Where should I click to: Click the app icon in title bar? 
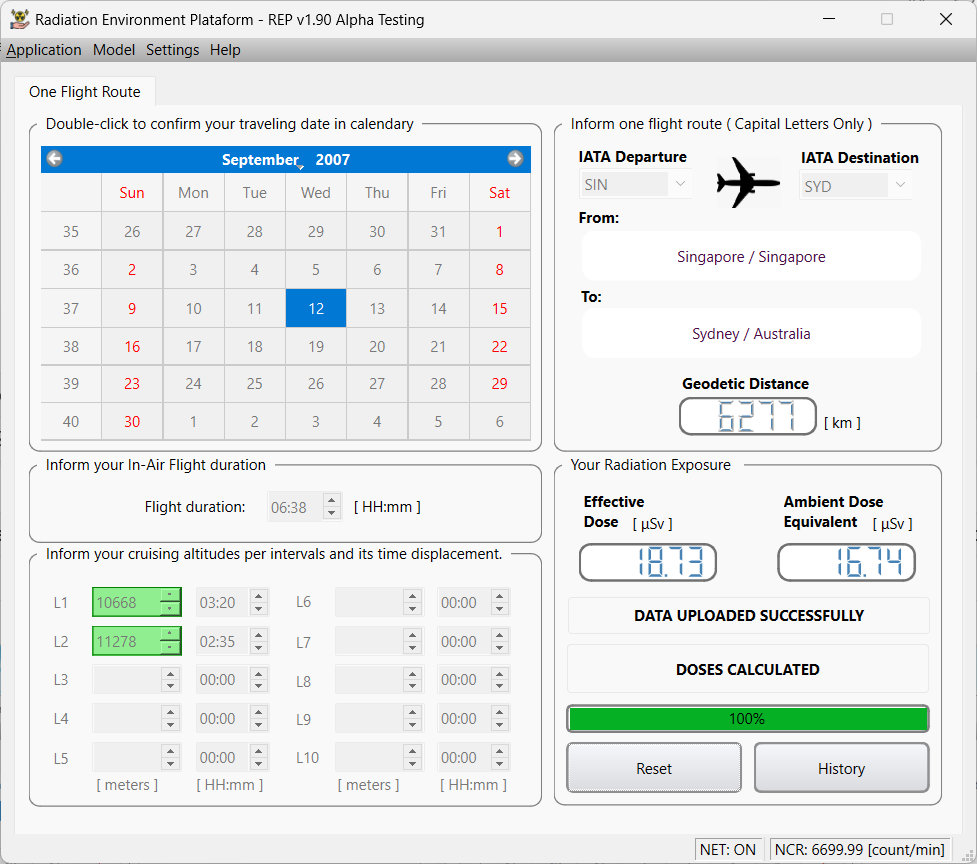point(19,19)
